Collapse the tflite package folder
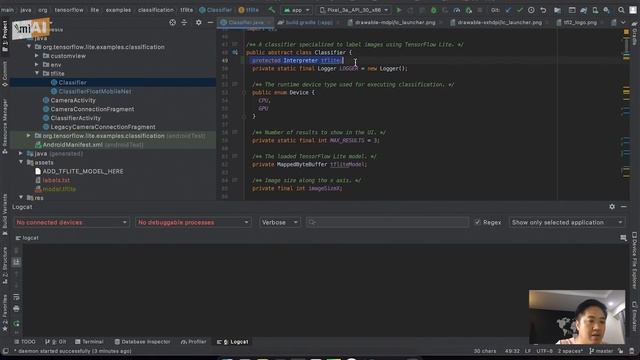 coord(37,73)
